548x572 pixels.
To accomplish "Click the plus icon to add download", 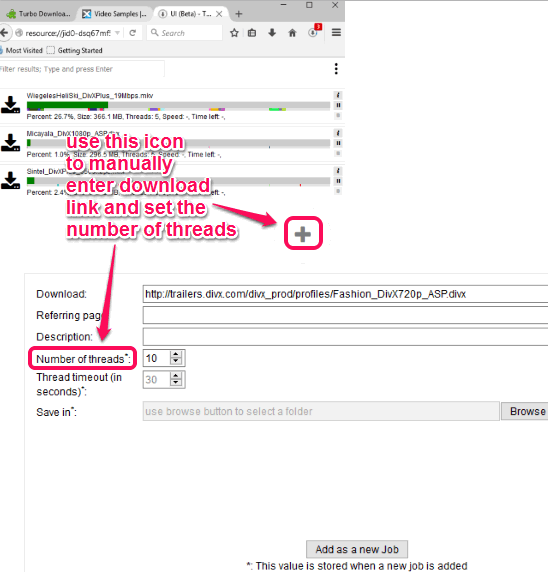I will point(303,234).
